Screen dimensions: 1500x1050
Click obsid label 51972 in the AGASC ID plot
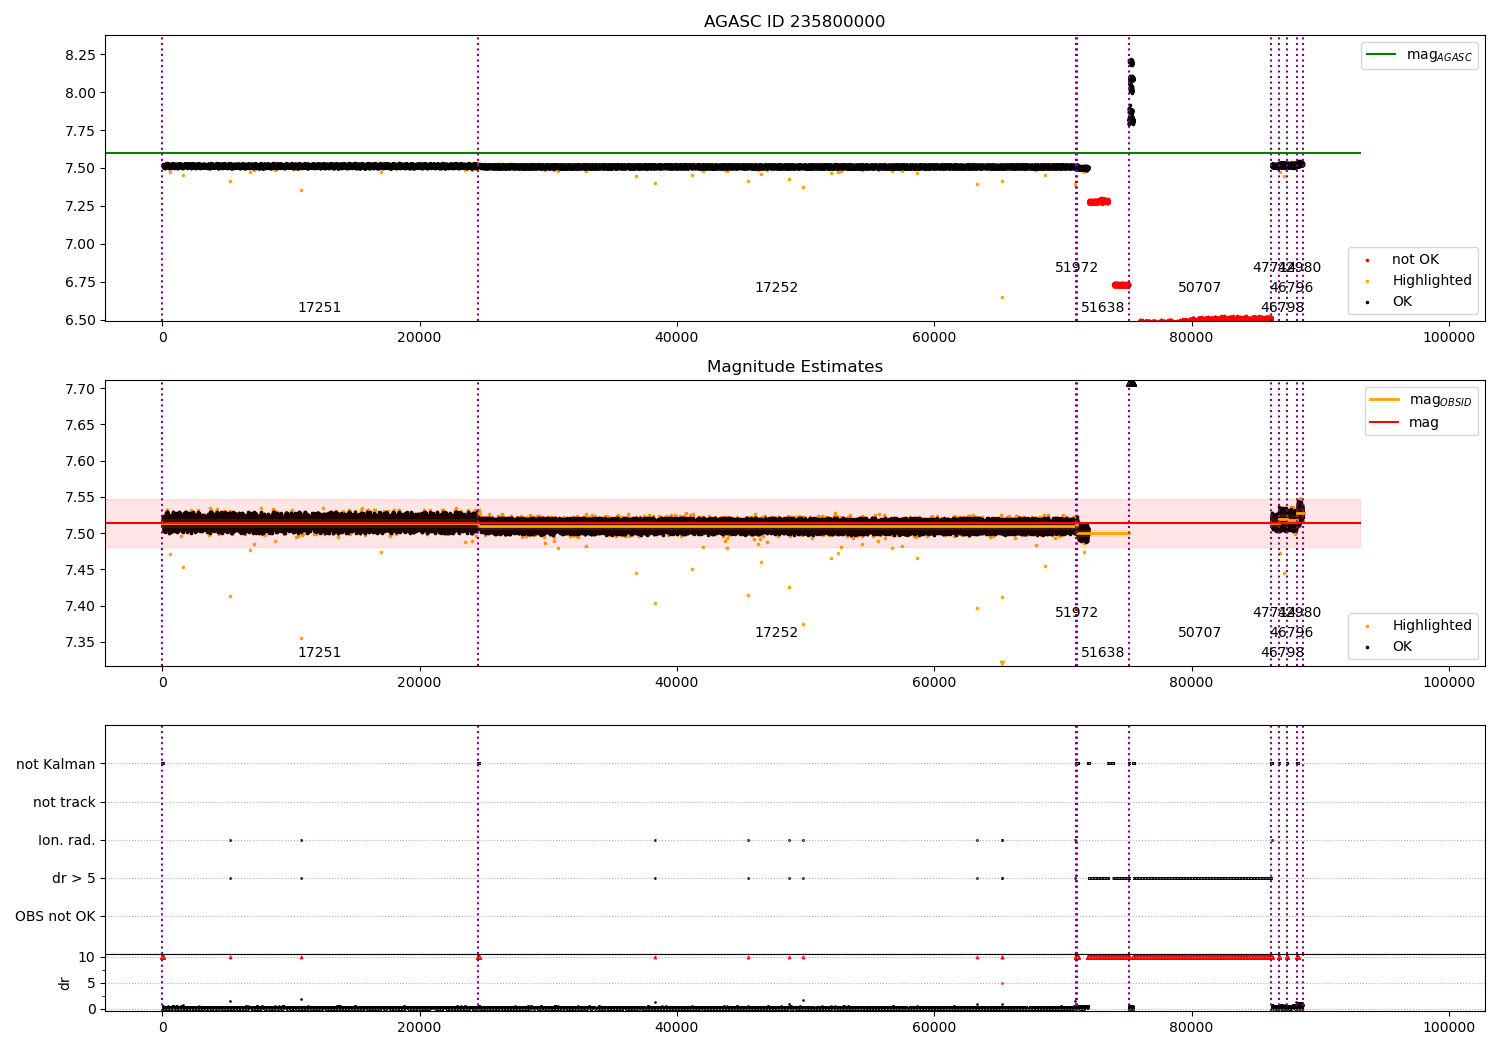coord(1076,268)
